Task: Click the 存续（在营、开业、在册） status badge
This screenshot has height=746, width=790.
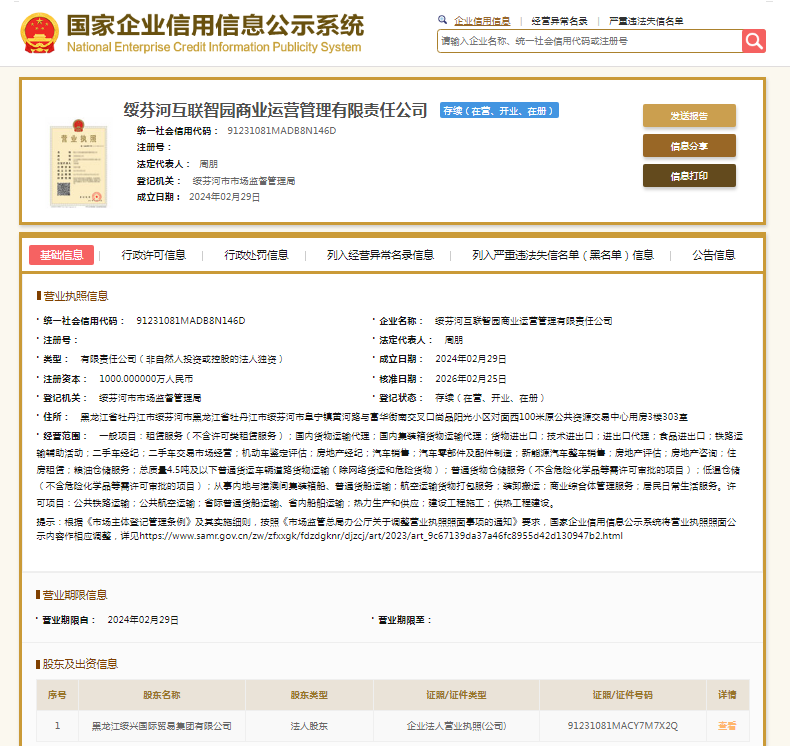Action: 499,111
